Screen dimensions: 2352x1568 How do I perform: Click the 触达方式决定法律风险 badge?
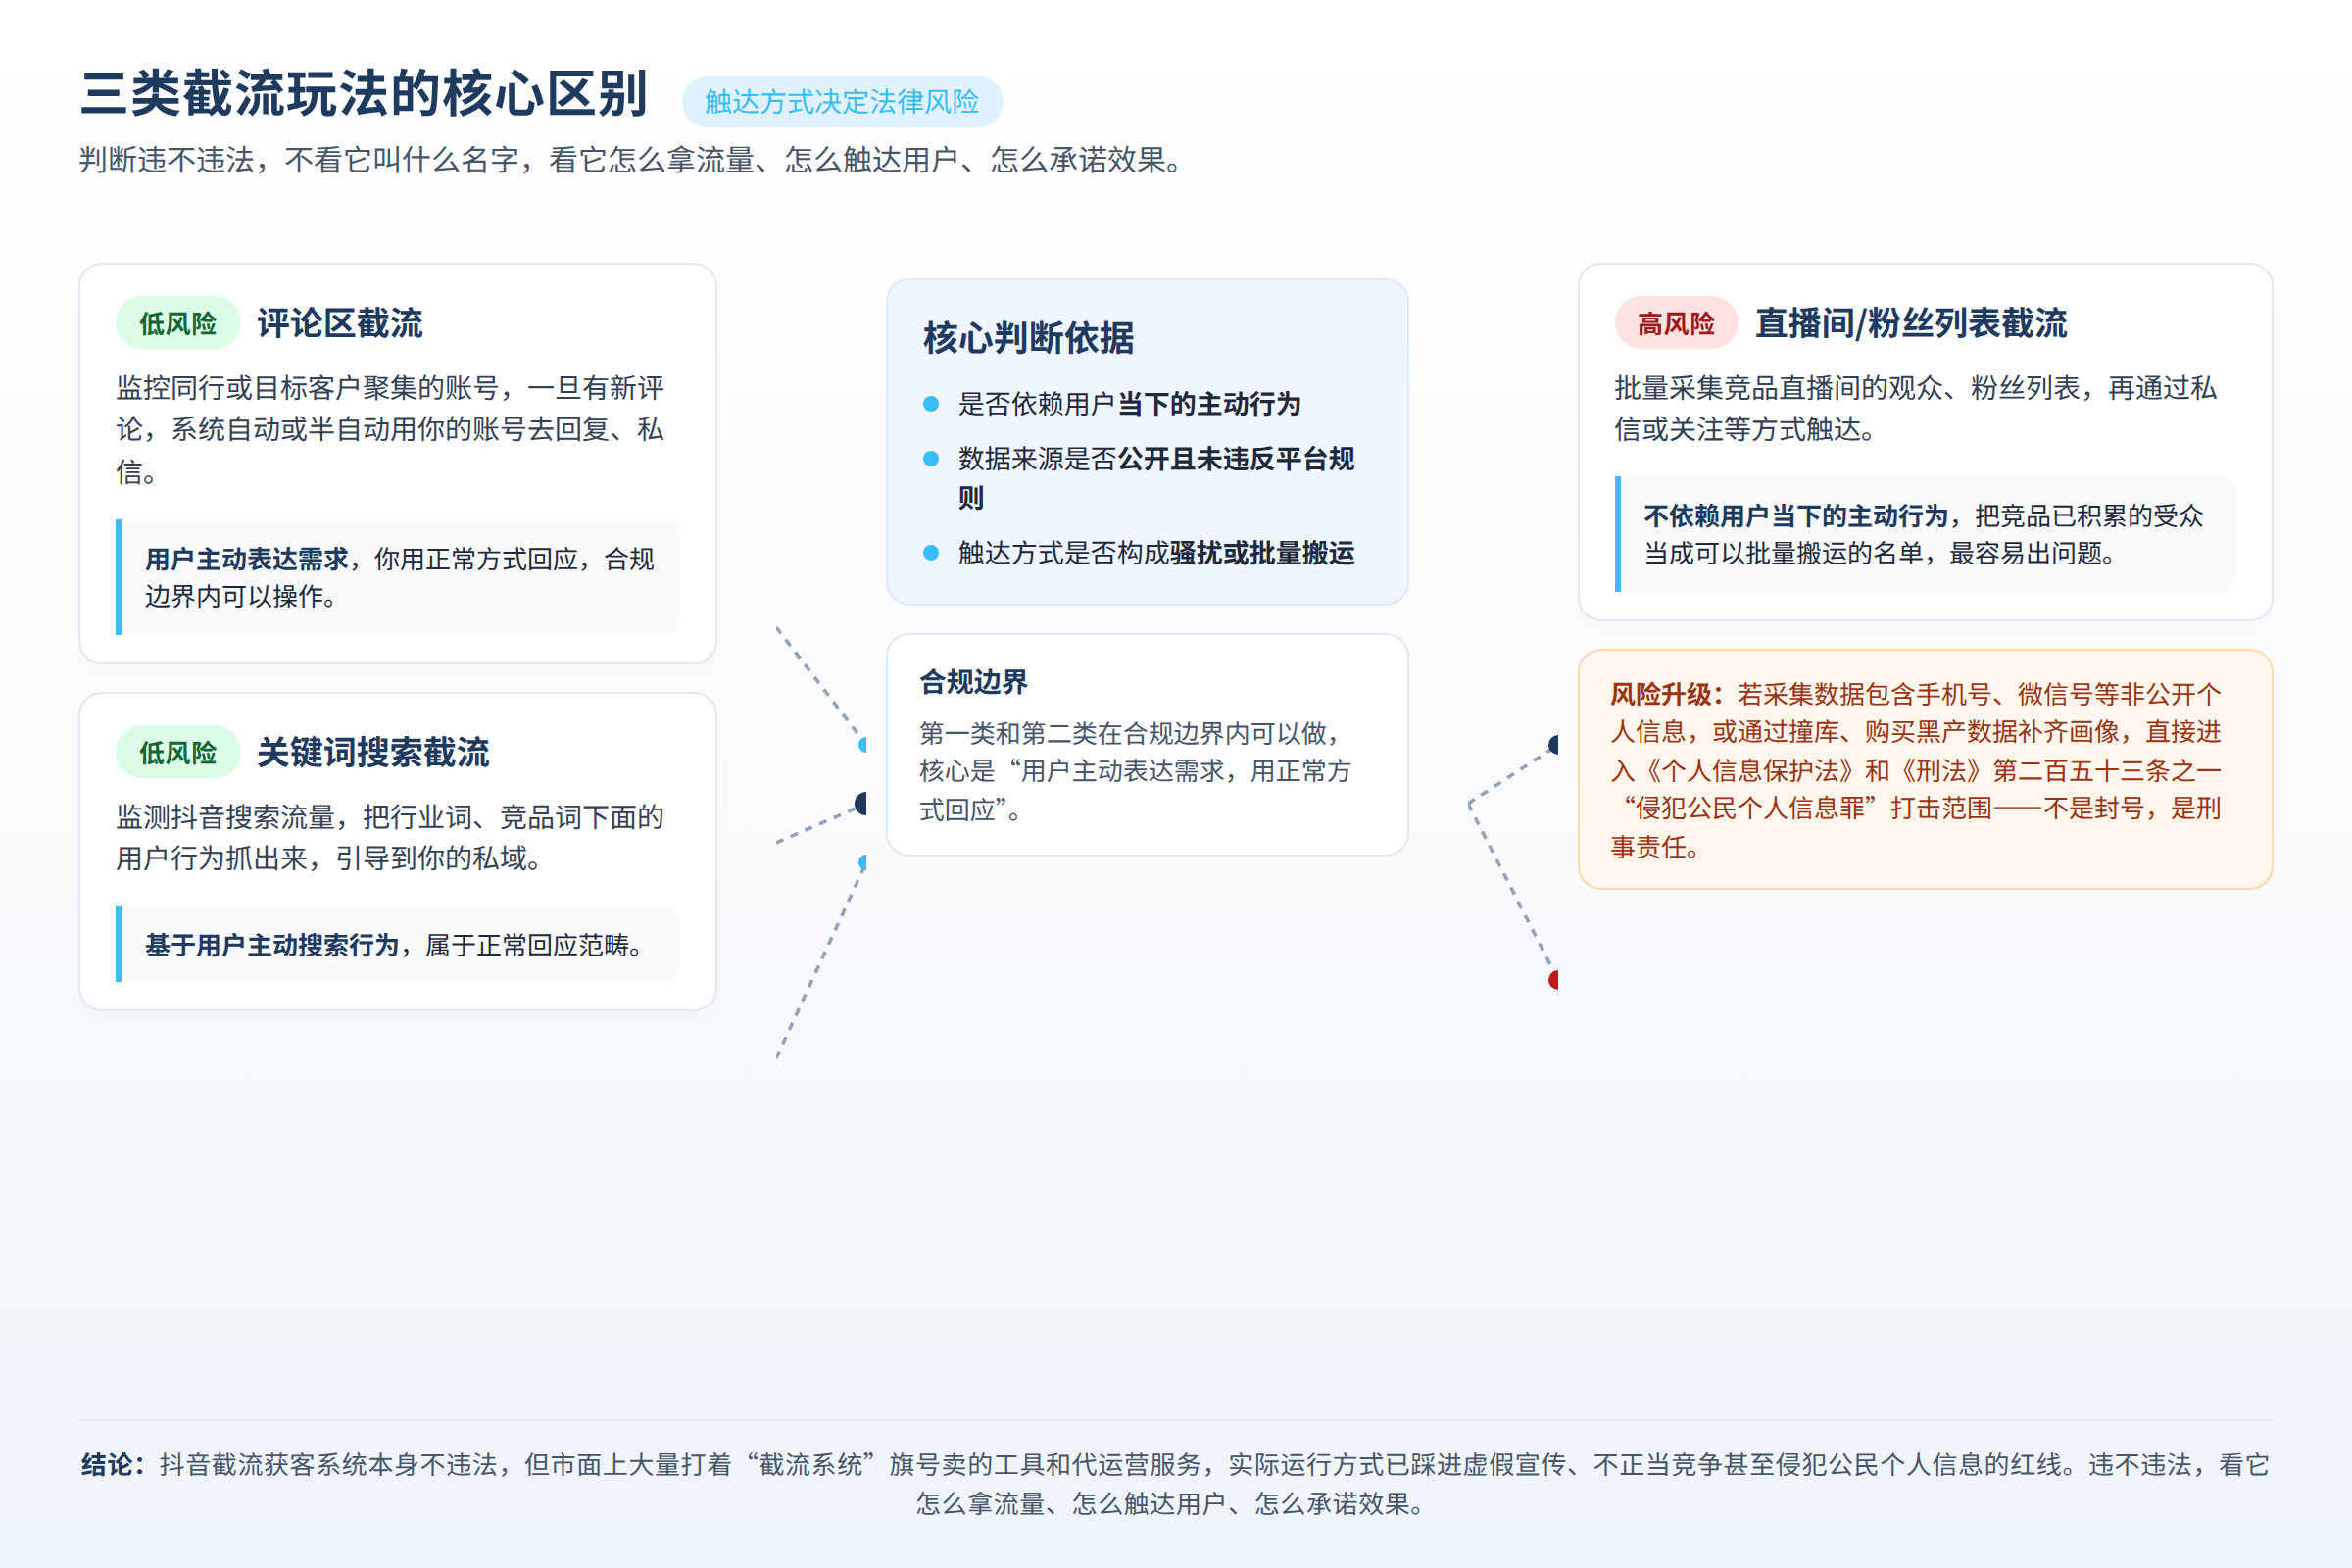pos(842,102)
